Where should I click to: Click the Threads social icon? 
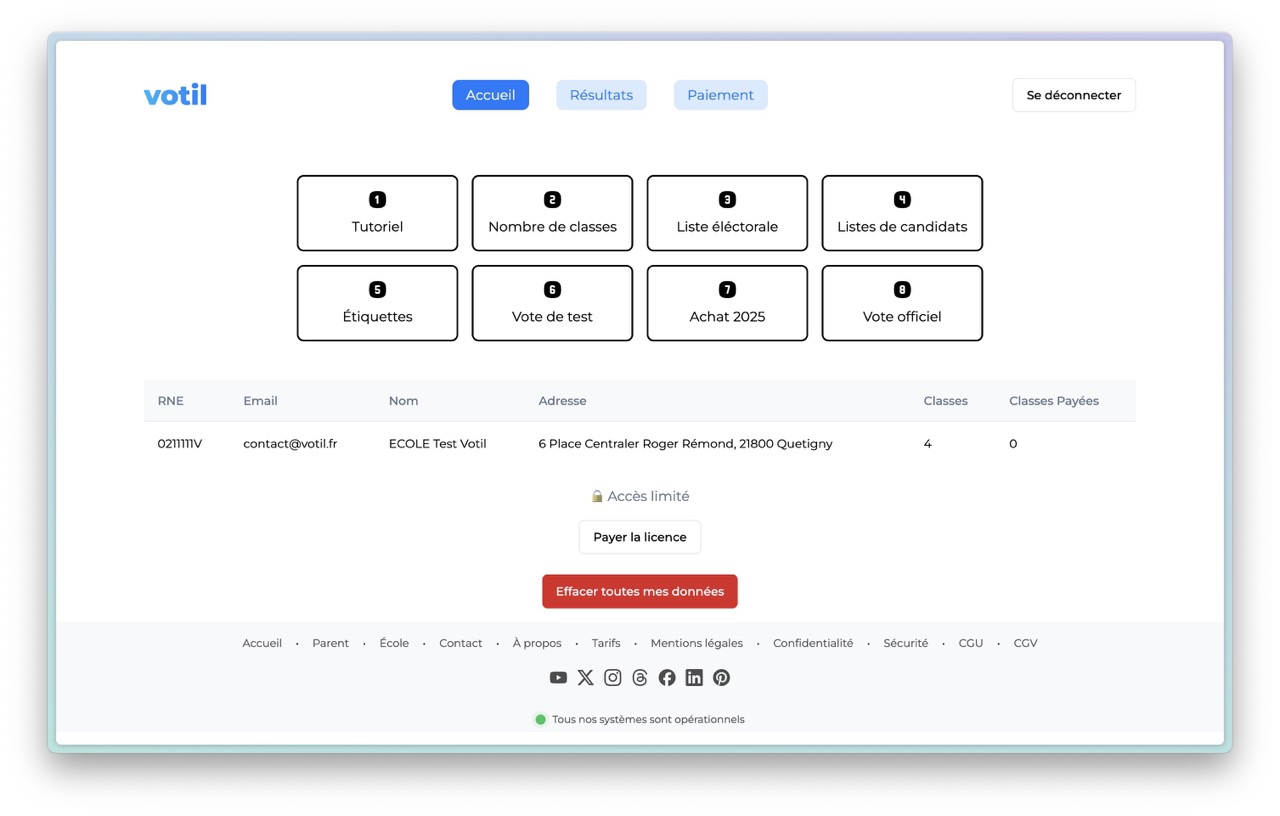tap(640, 678)
